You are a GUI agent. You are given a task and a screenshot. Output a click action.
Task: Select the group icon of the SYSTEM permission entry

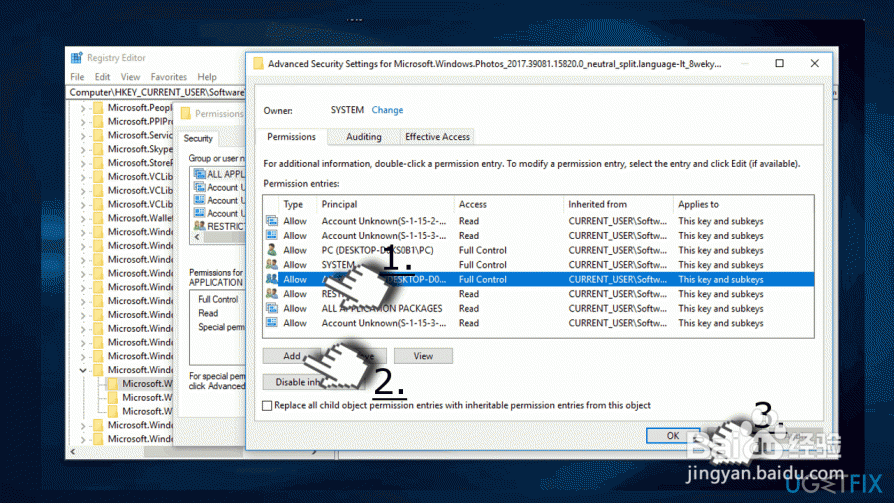tap(272, 265)
